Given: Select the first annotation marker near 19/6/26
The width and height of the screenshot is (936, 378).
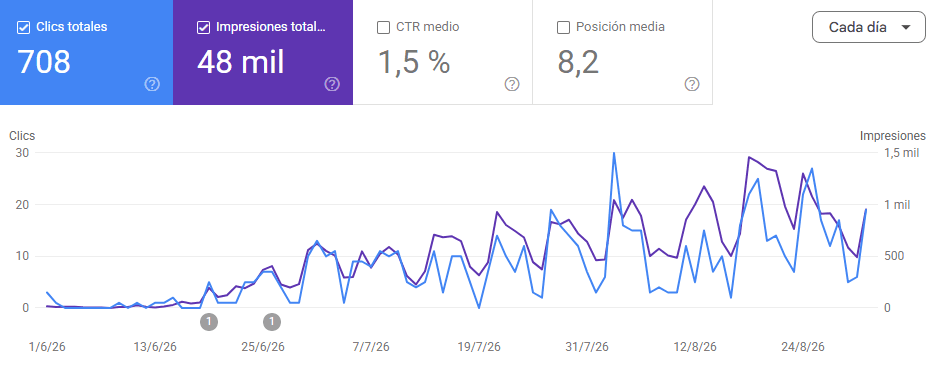Looking at the screenshot, I should click(209, 322).
